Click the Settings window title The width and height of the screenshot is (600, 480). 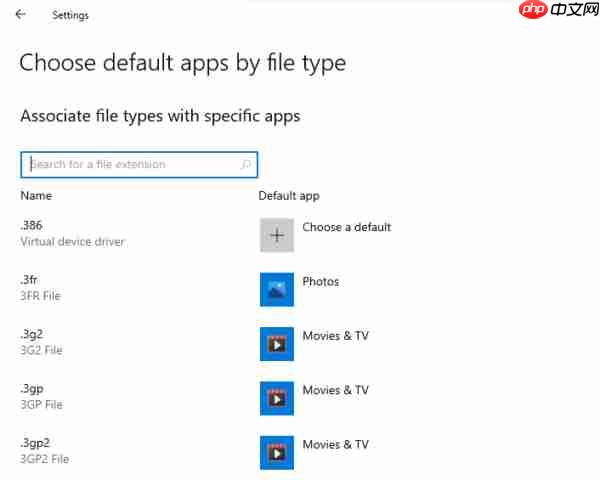coord(70,15)
